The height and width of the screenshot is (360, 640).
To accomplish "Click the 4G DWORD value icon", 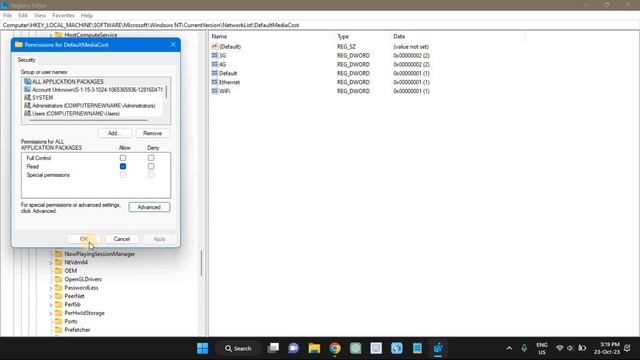I will tap(215, 64).
